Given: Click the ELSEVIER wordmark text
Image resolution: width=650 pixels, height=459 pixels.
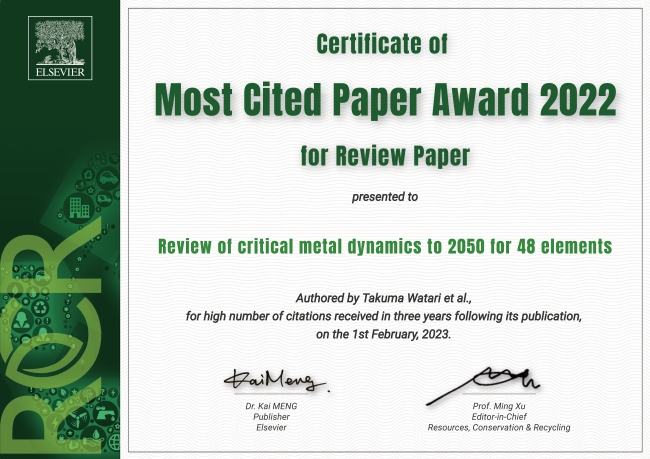Looking at the screenshot, I should pyautogui.click(x=63, y=72).
